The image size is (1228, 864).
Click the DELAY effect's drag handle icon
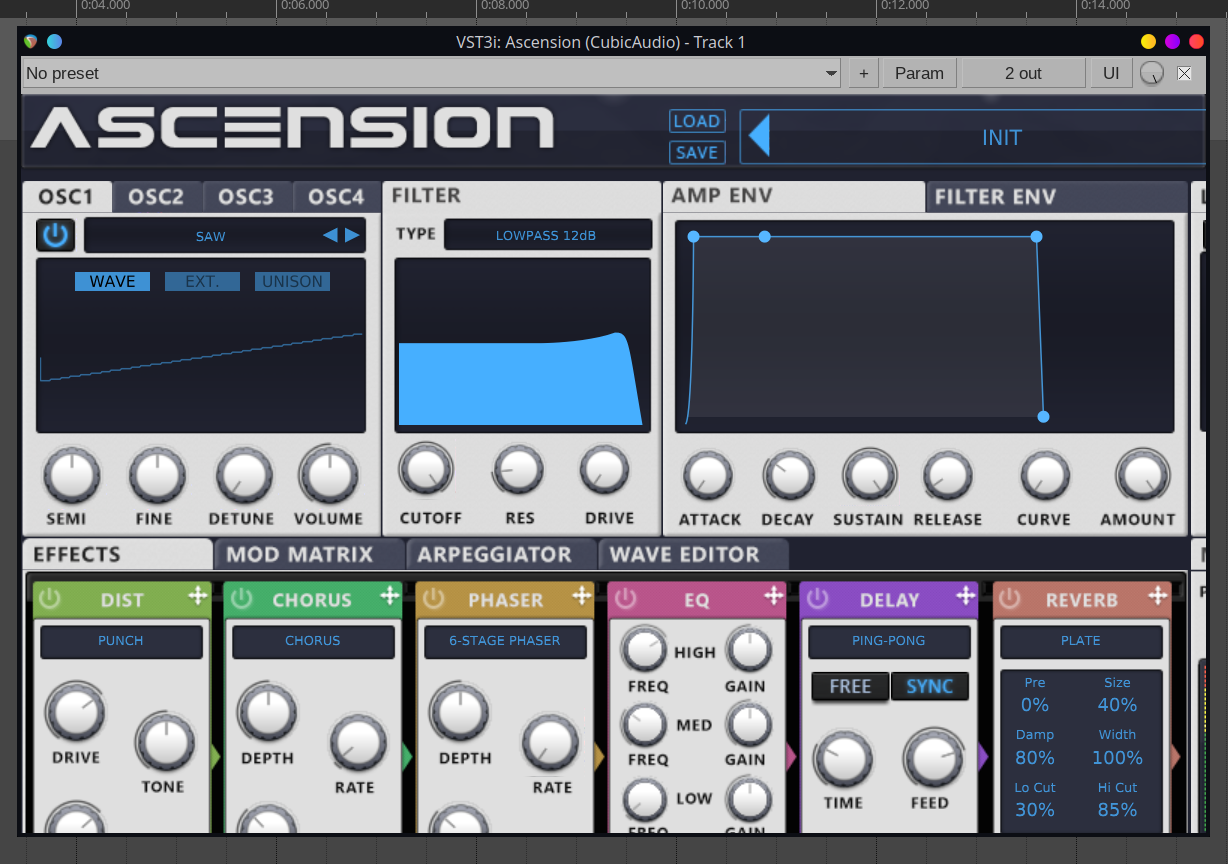tap(967, 598)
